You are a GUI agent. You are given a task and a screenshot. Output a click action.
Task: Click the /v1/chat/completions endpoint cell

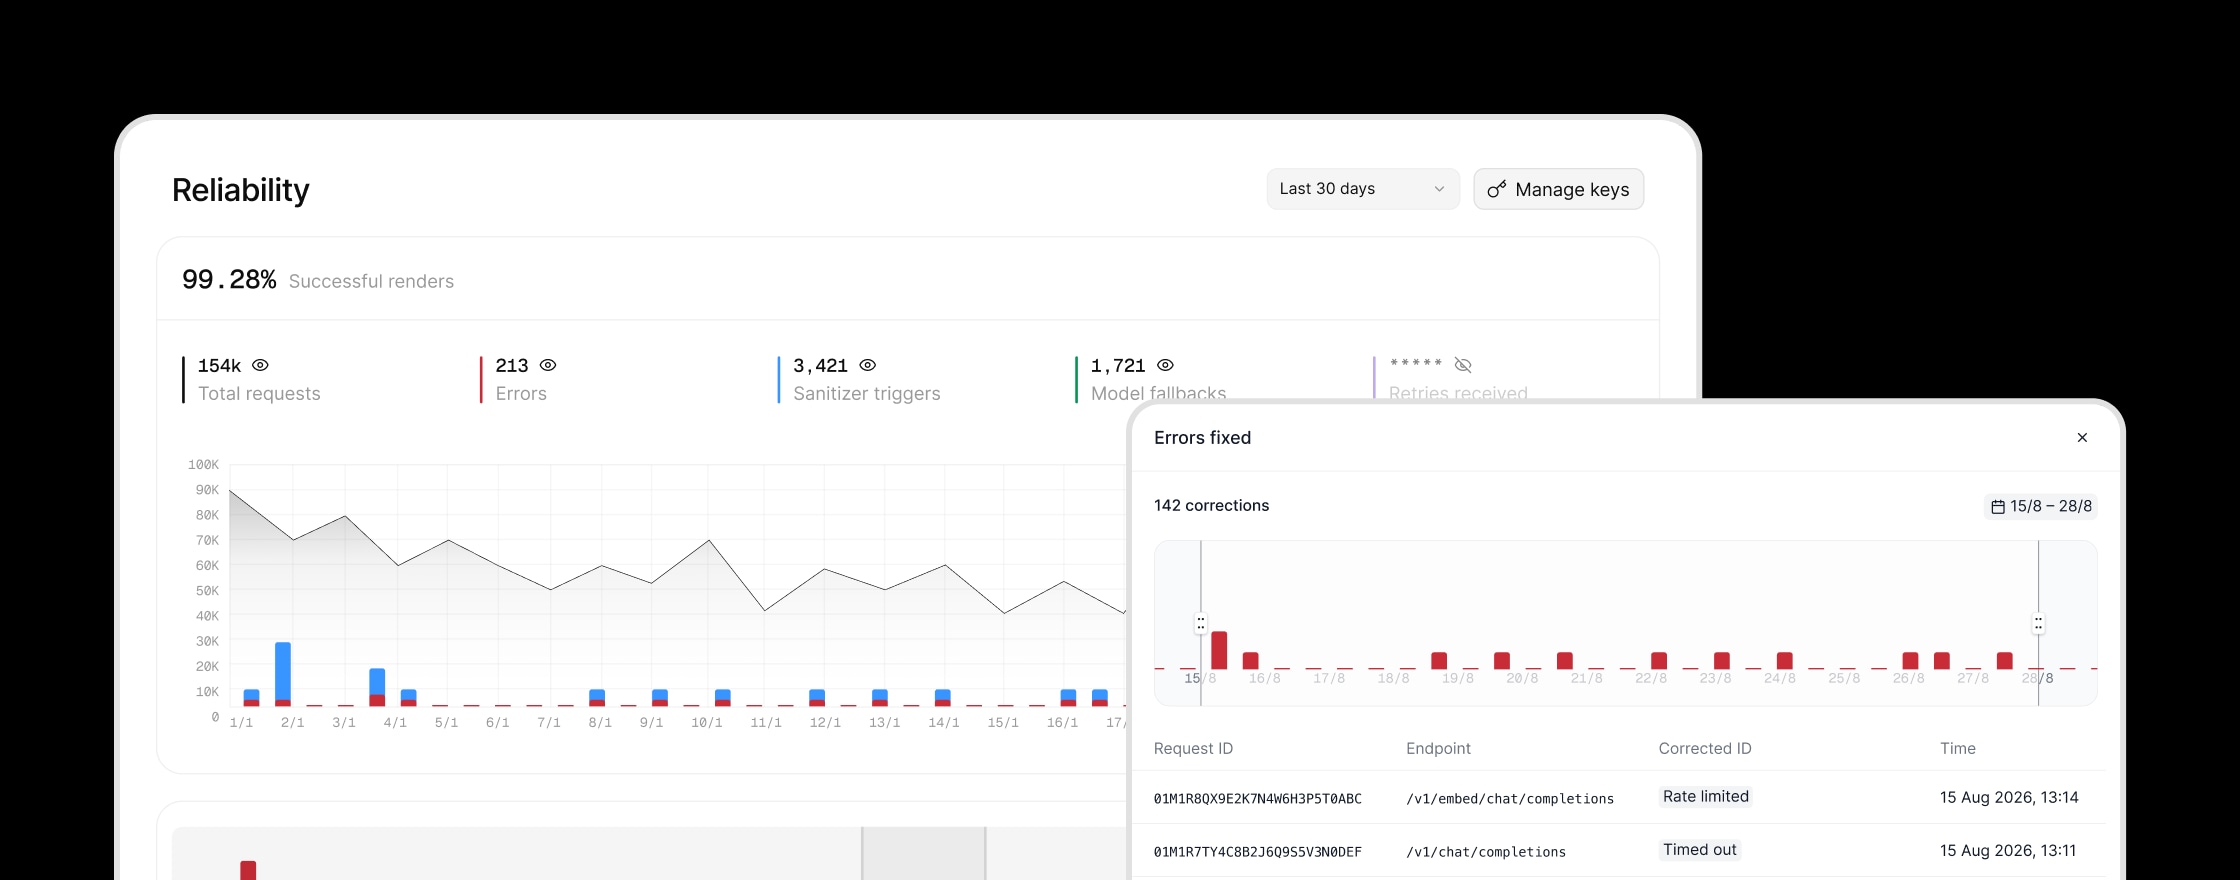pos(1486,851)
